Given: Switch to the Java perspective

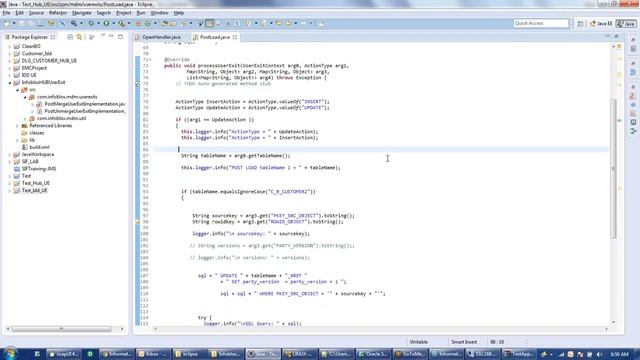Looking at the screenshot, I should pyautogui.click(x=626, y=24).
